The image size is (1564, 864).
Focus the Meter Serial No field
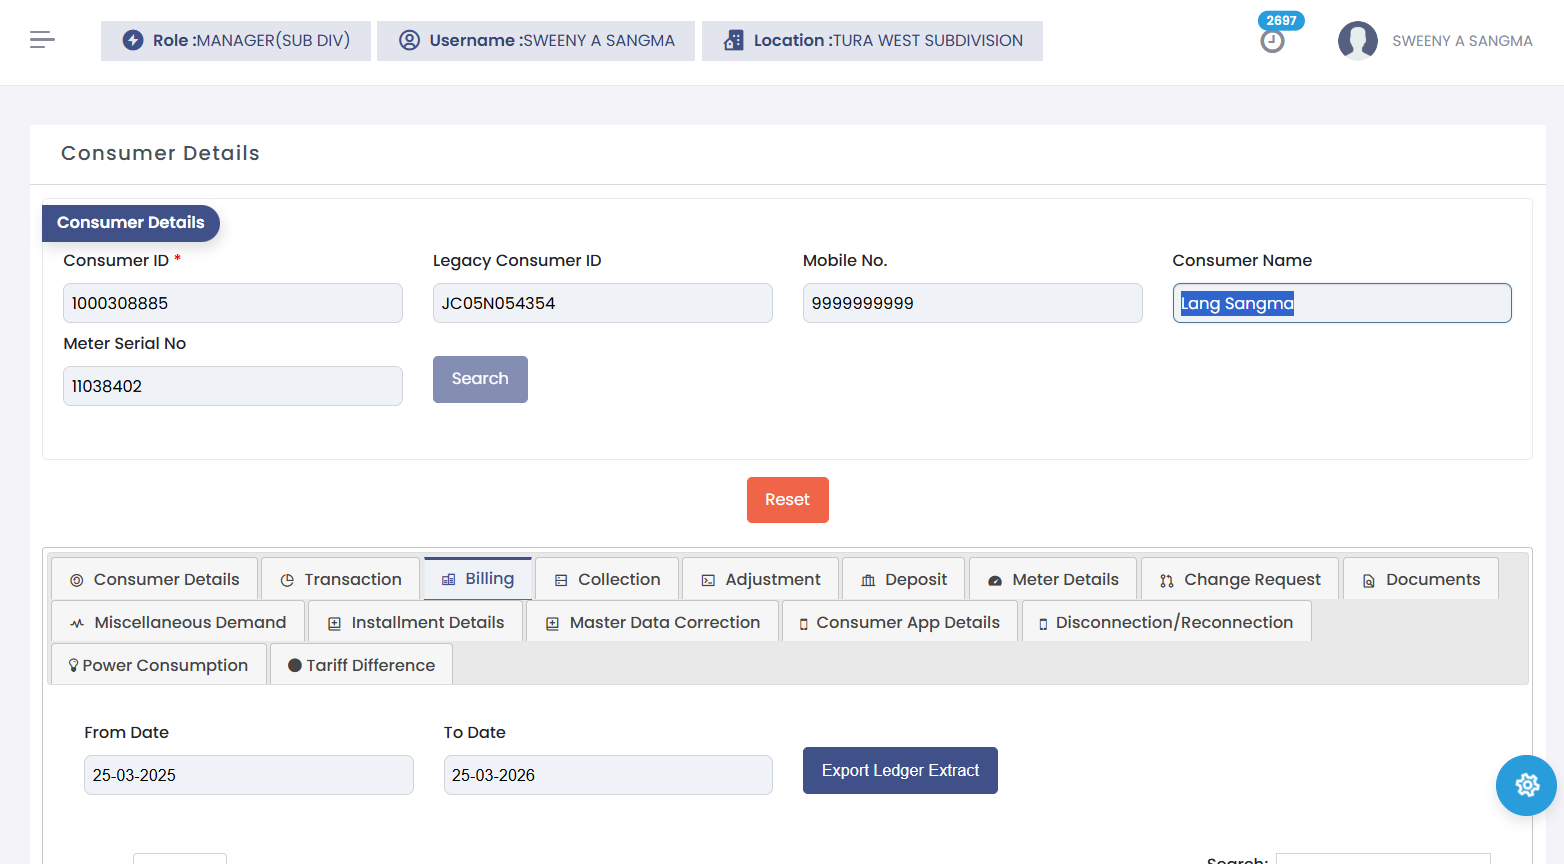pos(233,386)
